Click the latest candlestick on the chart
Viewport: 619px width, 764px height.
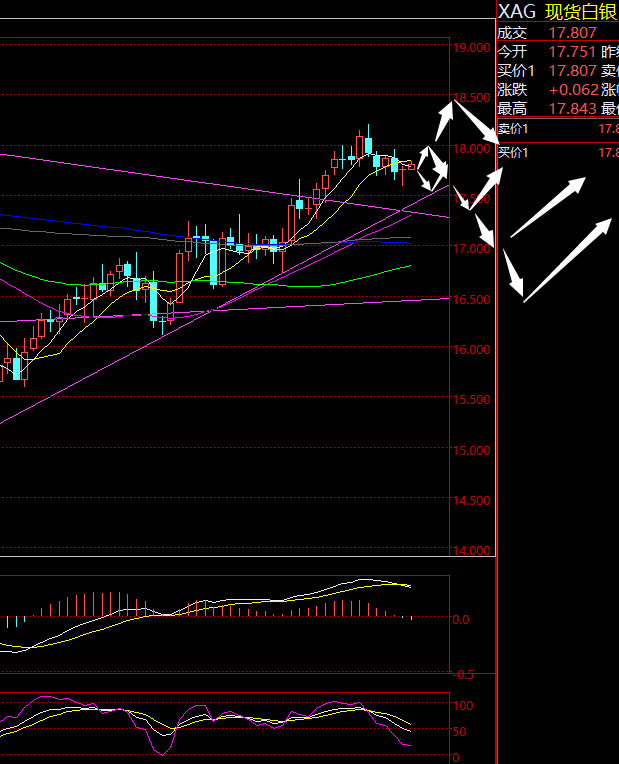coord(411,167)
